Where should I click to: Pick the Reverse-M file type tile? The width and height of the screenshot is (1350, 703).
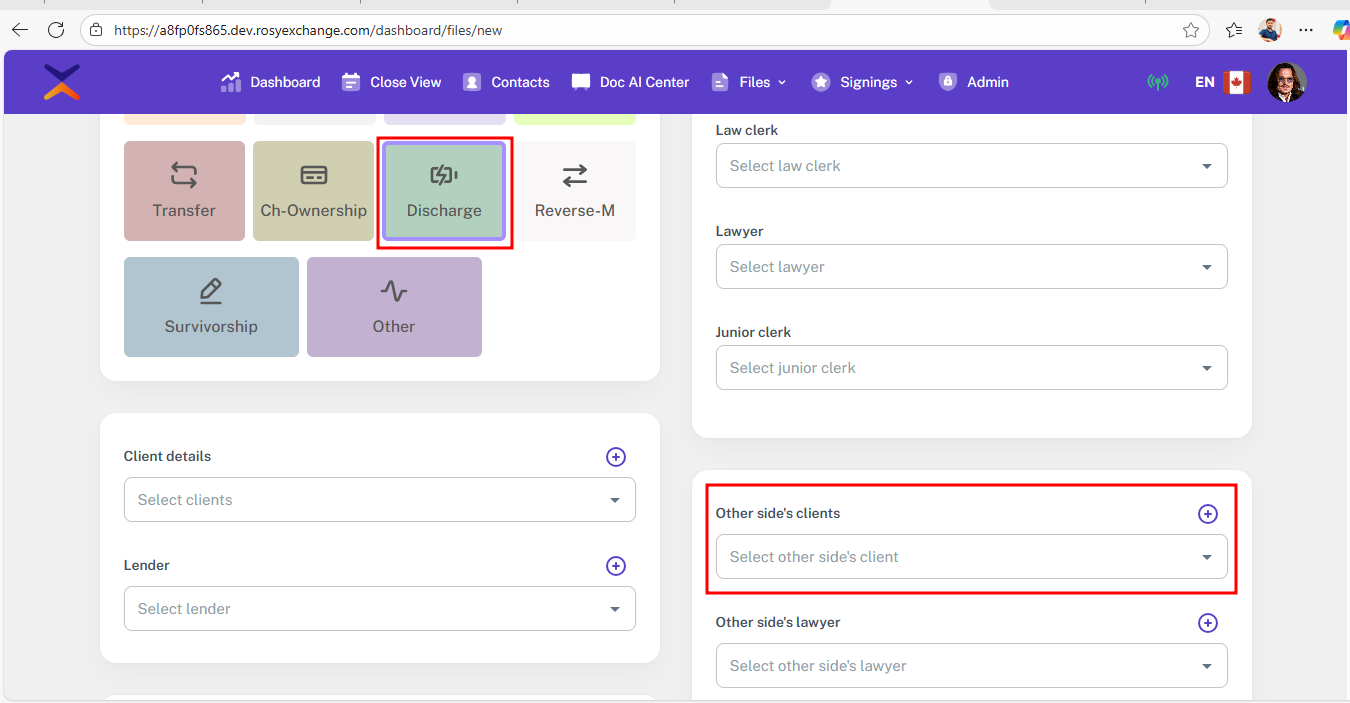(x=574, y=191)
